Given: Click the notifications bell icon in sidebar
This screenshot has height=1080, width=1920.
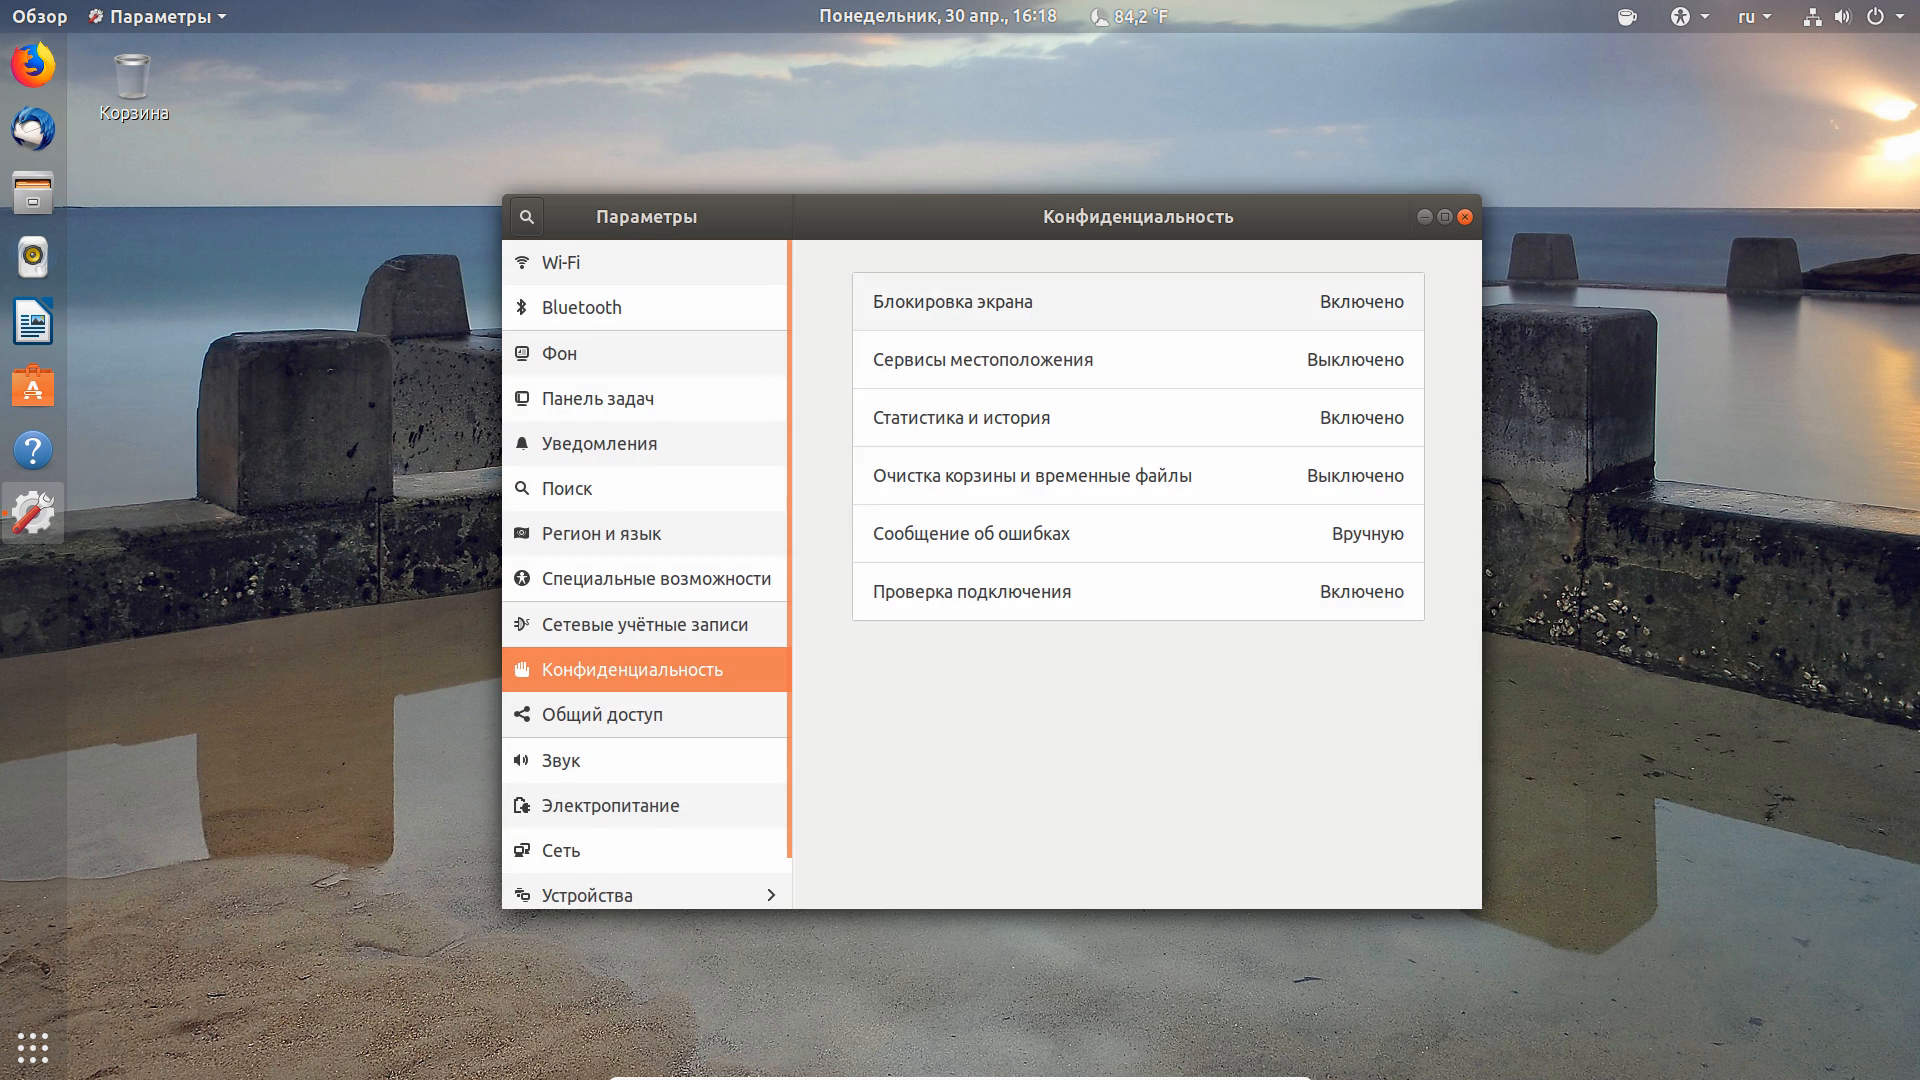Looking at the screenshot, I should tap(522, 443).
